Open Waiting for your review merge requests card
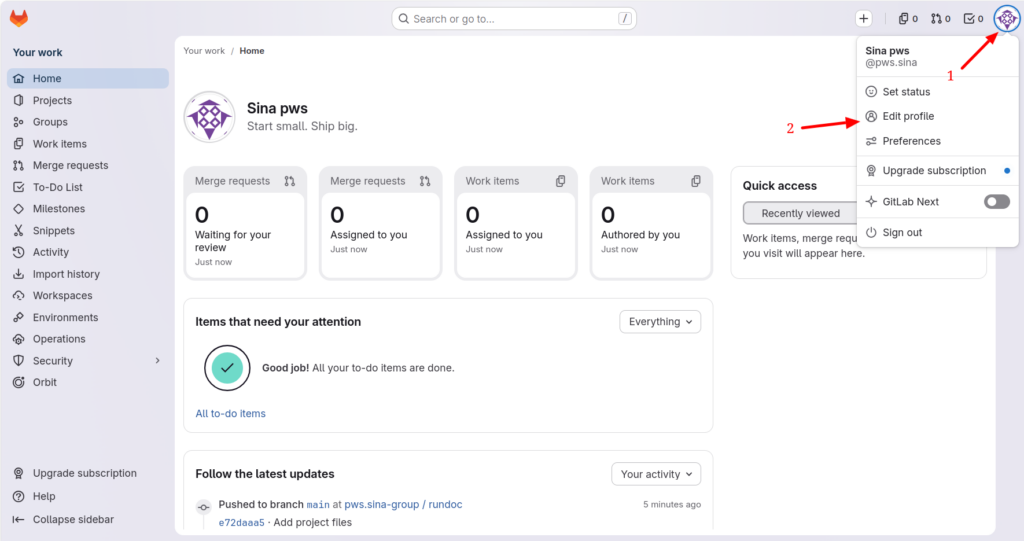The height and width of the screenshot is (541, 1024). 246,223
